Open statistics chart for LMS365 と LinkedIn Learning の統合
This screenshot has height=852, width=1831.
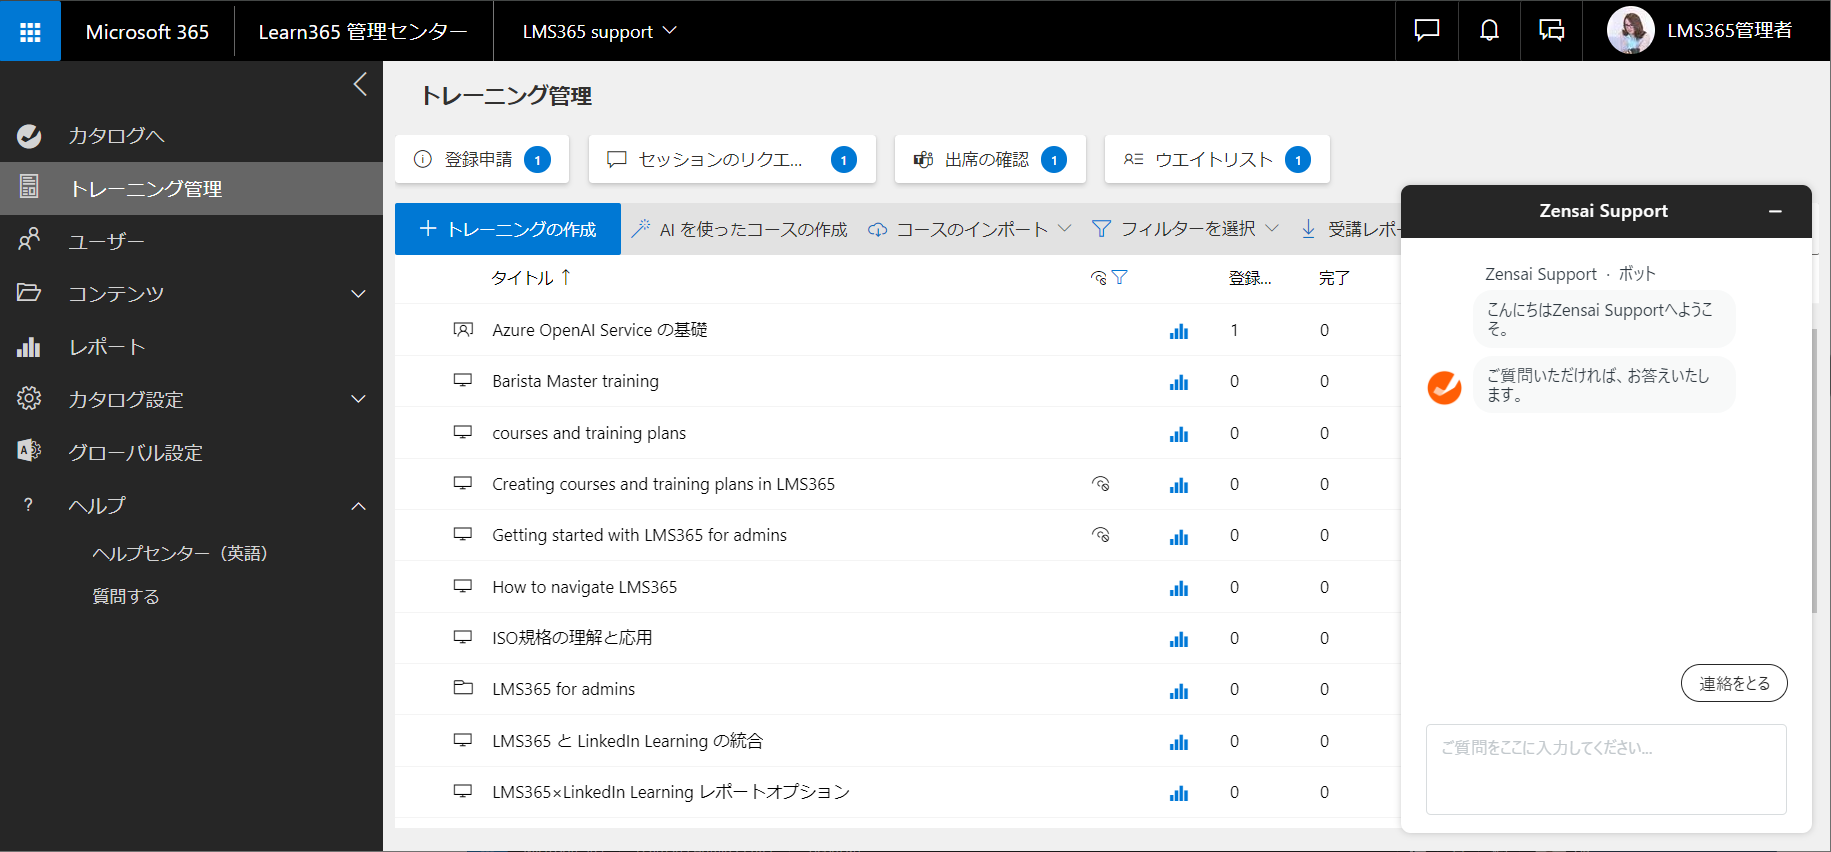(1179, 742)
